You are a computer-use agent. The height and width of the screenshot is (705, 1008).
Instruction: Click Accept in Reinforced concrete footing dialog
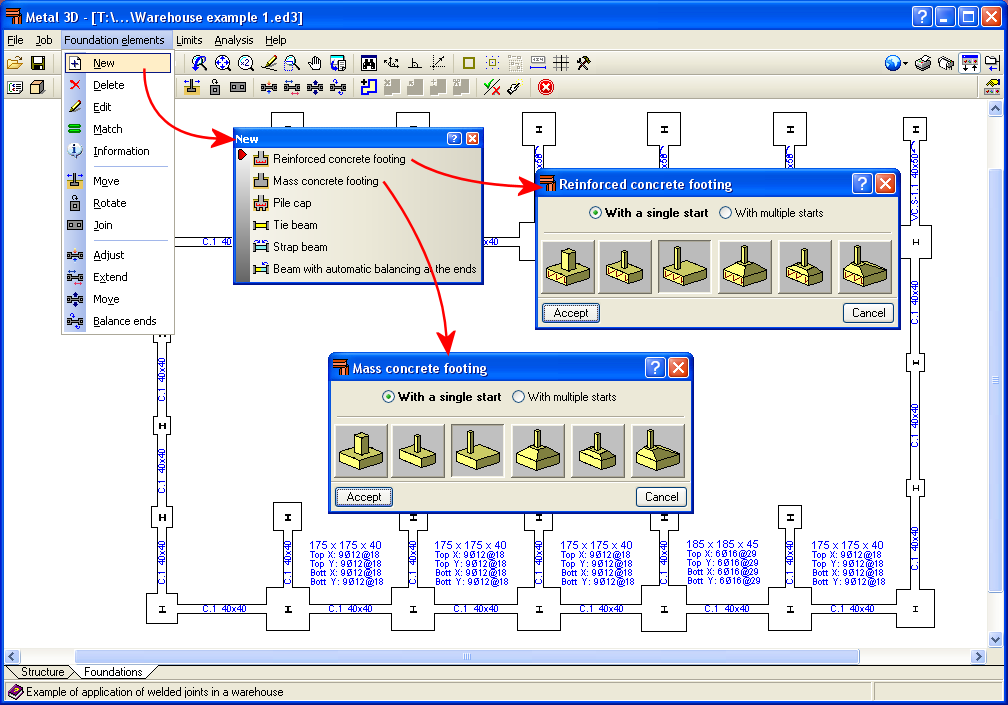(571, 313)
